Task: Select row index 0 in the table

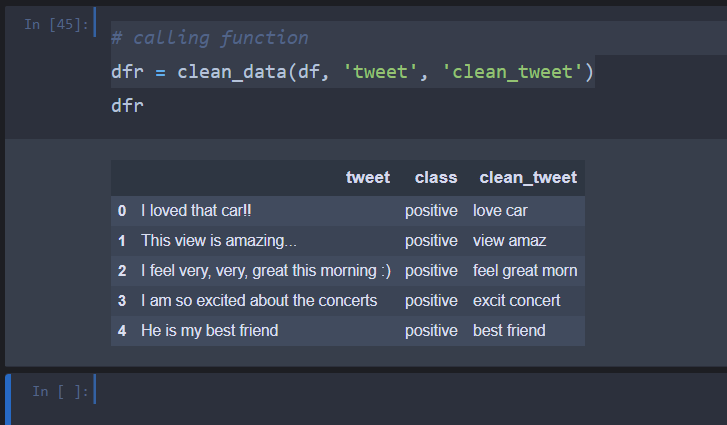Action: click(x=122, y=211)
